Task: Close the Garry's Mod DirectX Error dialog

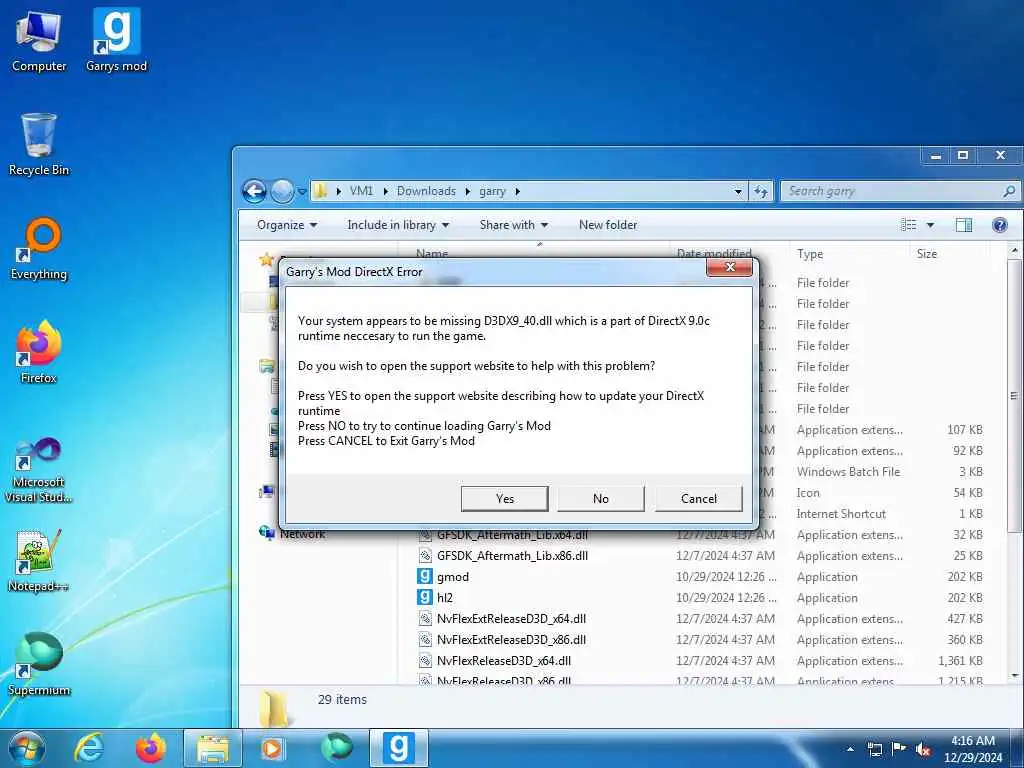Action: (729, 267)
